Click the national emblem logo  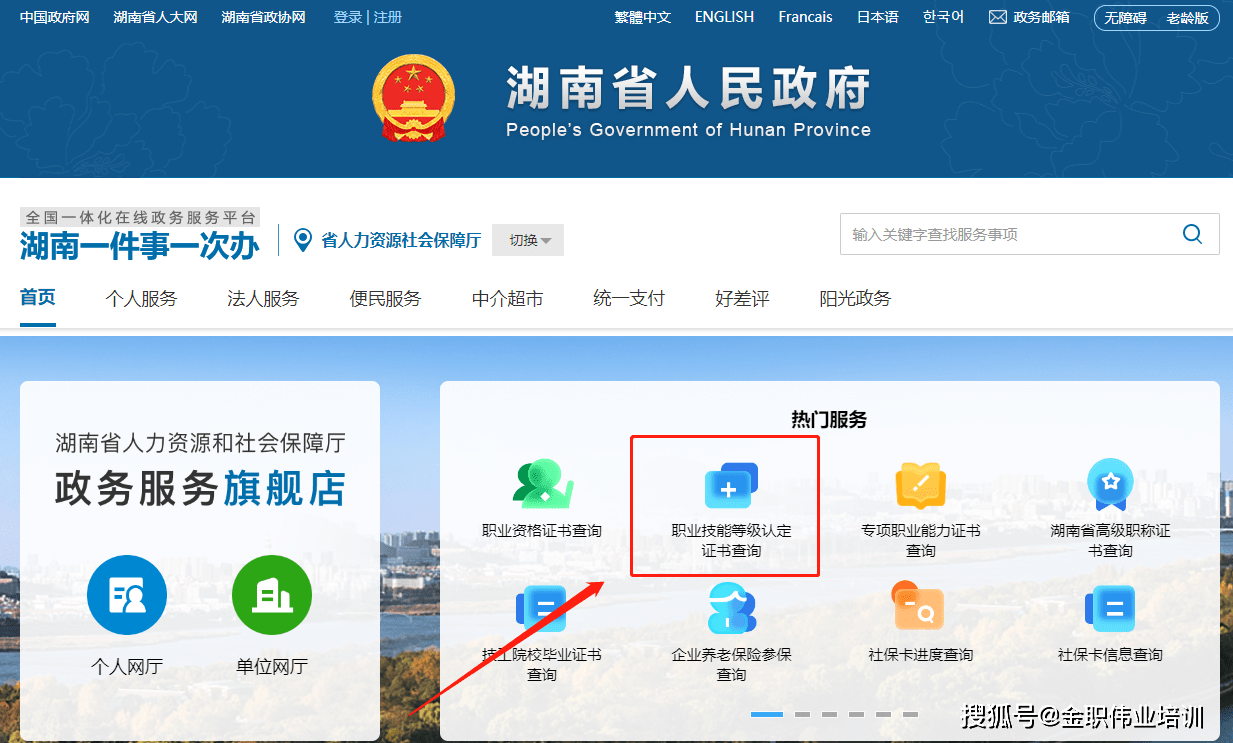coord(413,98)
